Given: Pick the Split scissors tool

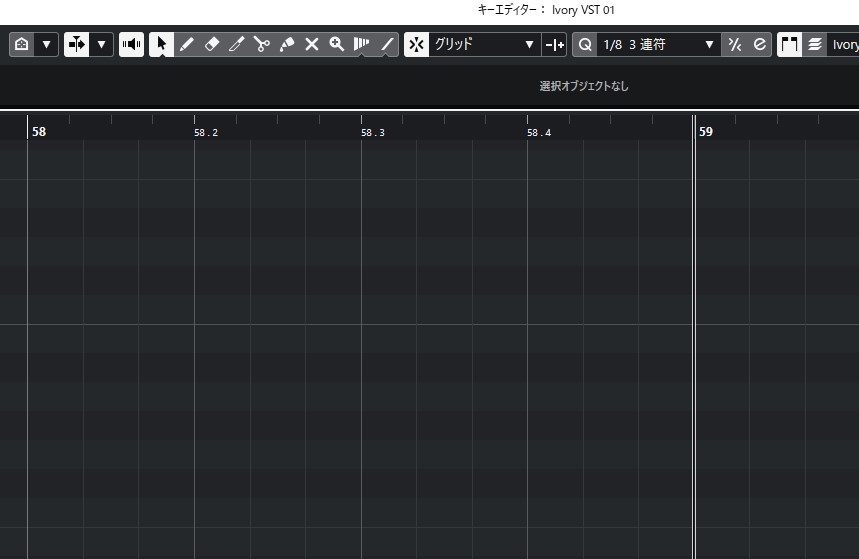Looking at the screenshot, I should pos(262,45).
